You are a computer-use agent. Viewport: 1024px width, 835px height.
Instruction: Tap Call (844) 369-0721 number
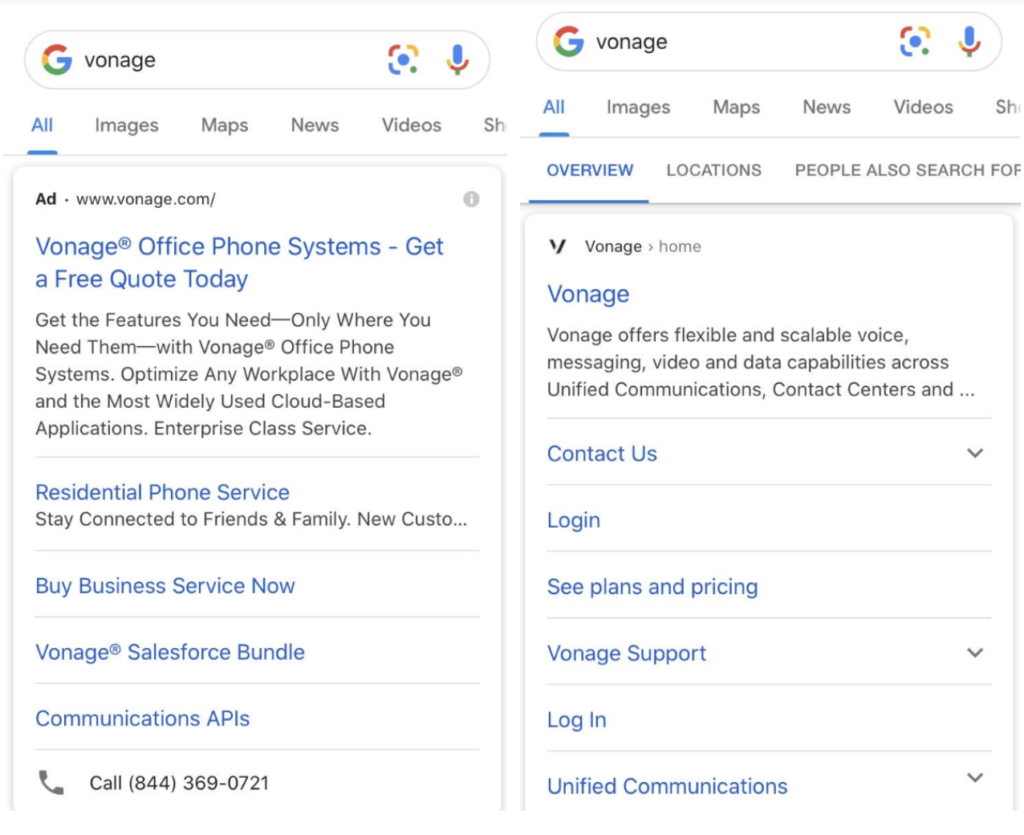(179, 783)
